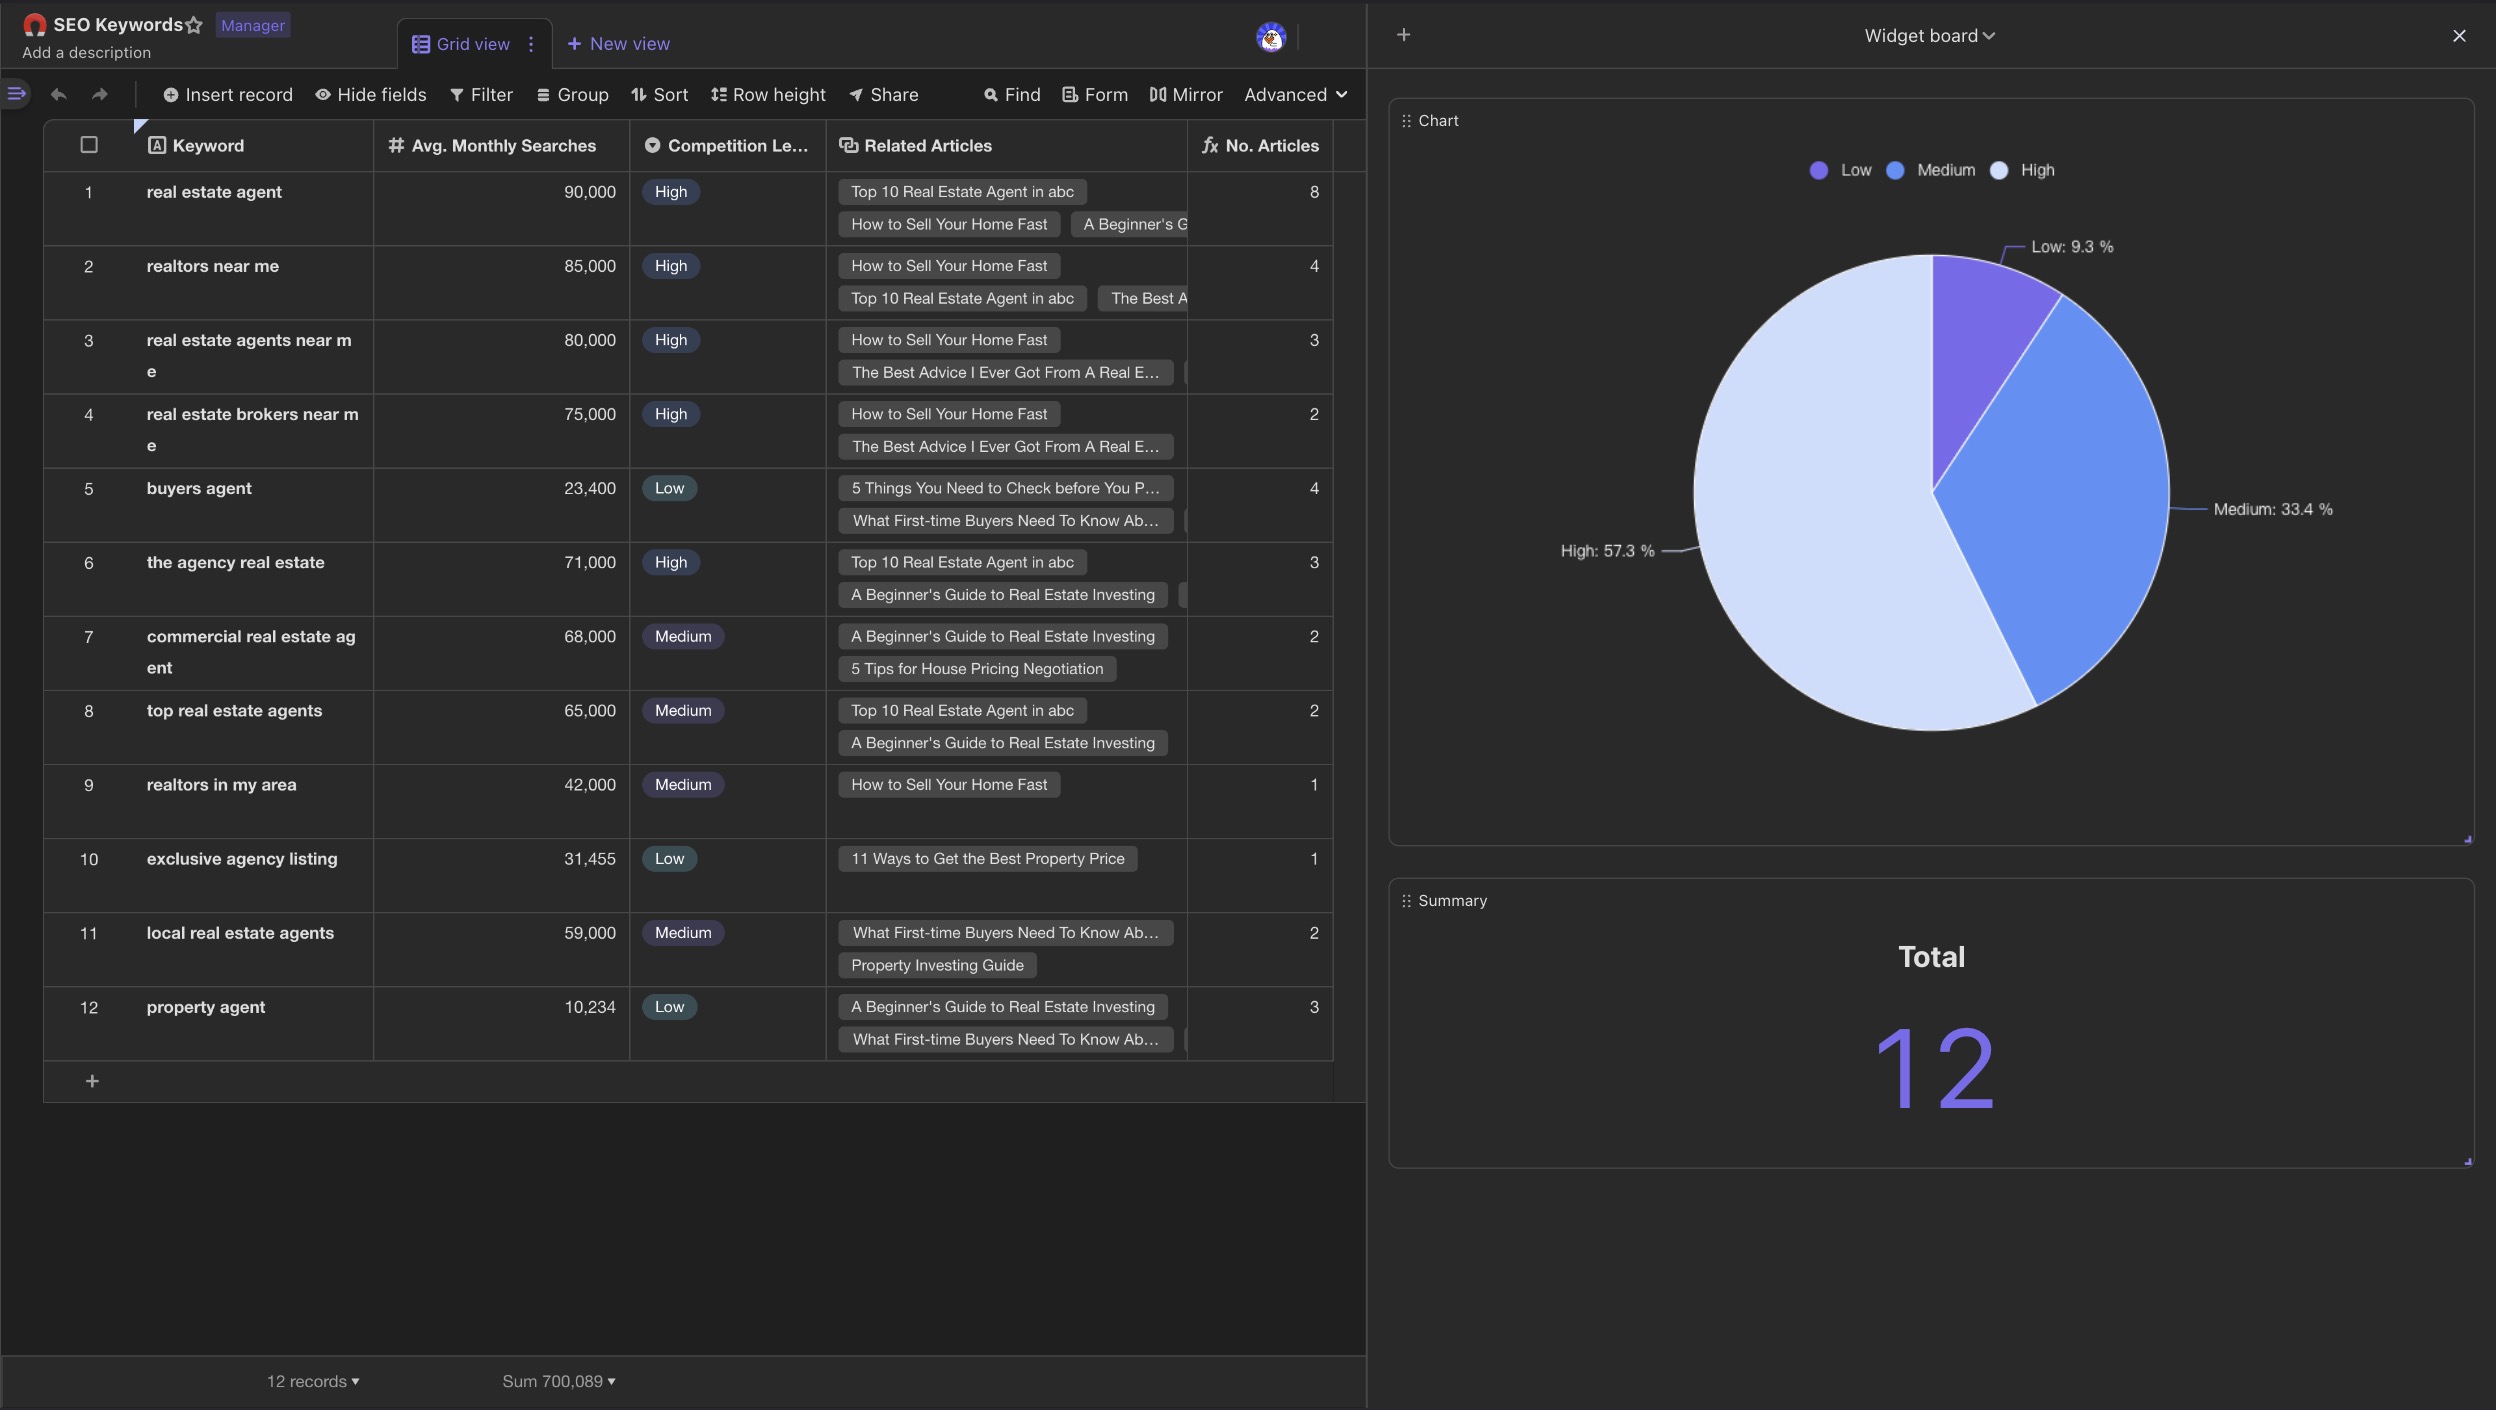Click the Low tag in the buyers agent row
Screen dimensions: 2496x1410
[x=669, y=488]
